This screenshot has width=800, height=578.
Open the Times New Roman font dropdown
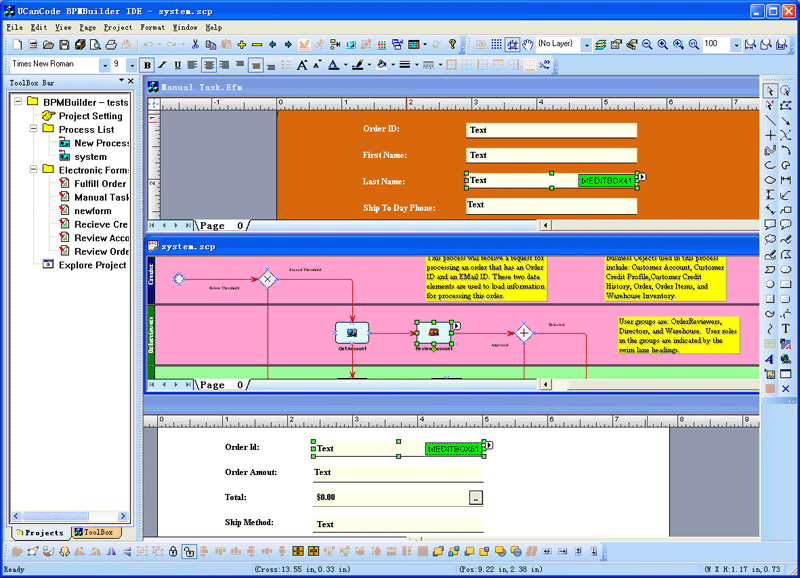click(104, 65)
